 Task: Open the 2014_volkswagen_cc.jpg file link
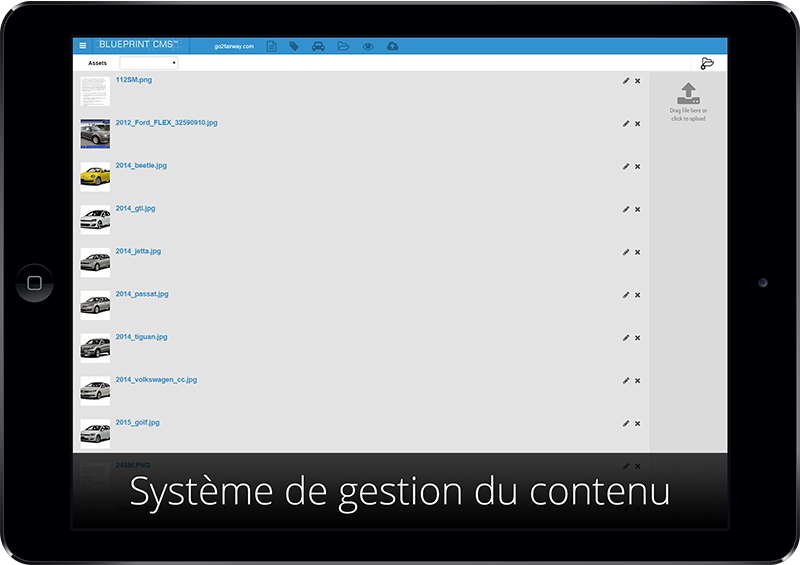tap(156, 380)
